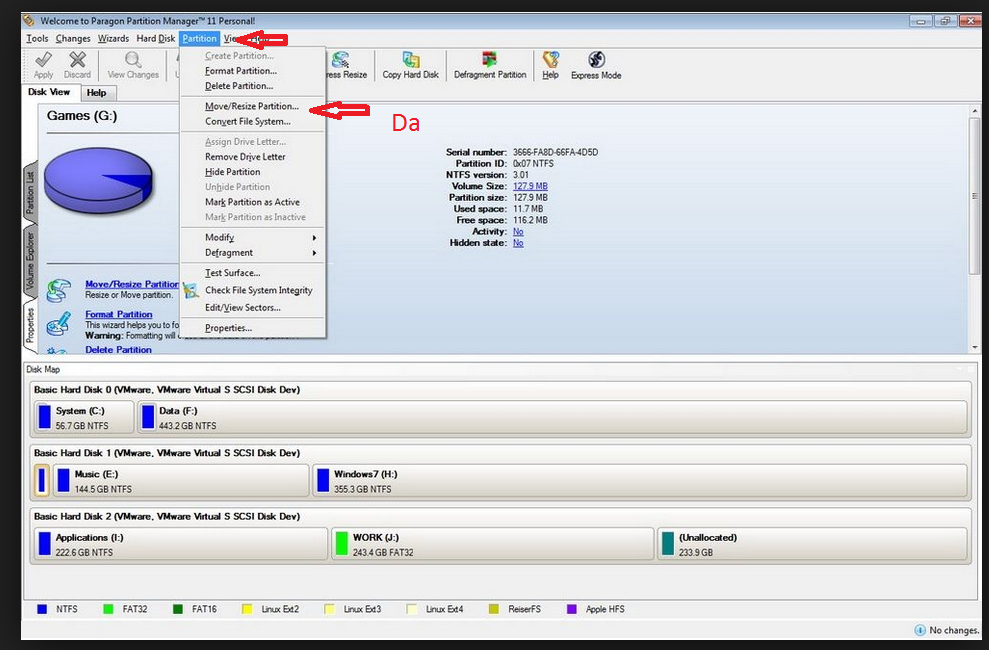Click the Volume Size 127.9 MB link
This screenshot has height=650, width=989.
(530, 186)
